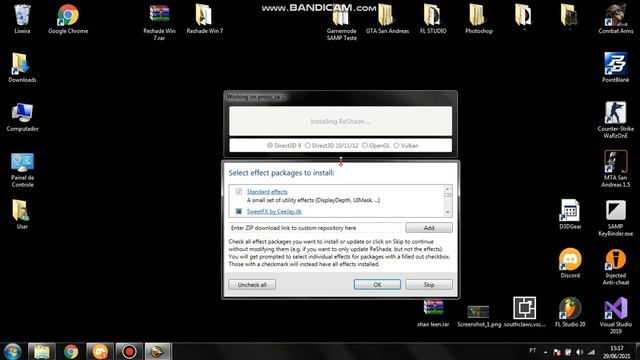Image resolution: width=640 pixels, height=360 pixels.
Task: Launch Counter-Strike WaRzOnE shortcut
Action: point(616,119)
